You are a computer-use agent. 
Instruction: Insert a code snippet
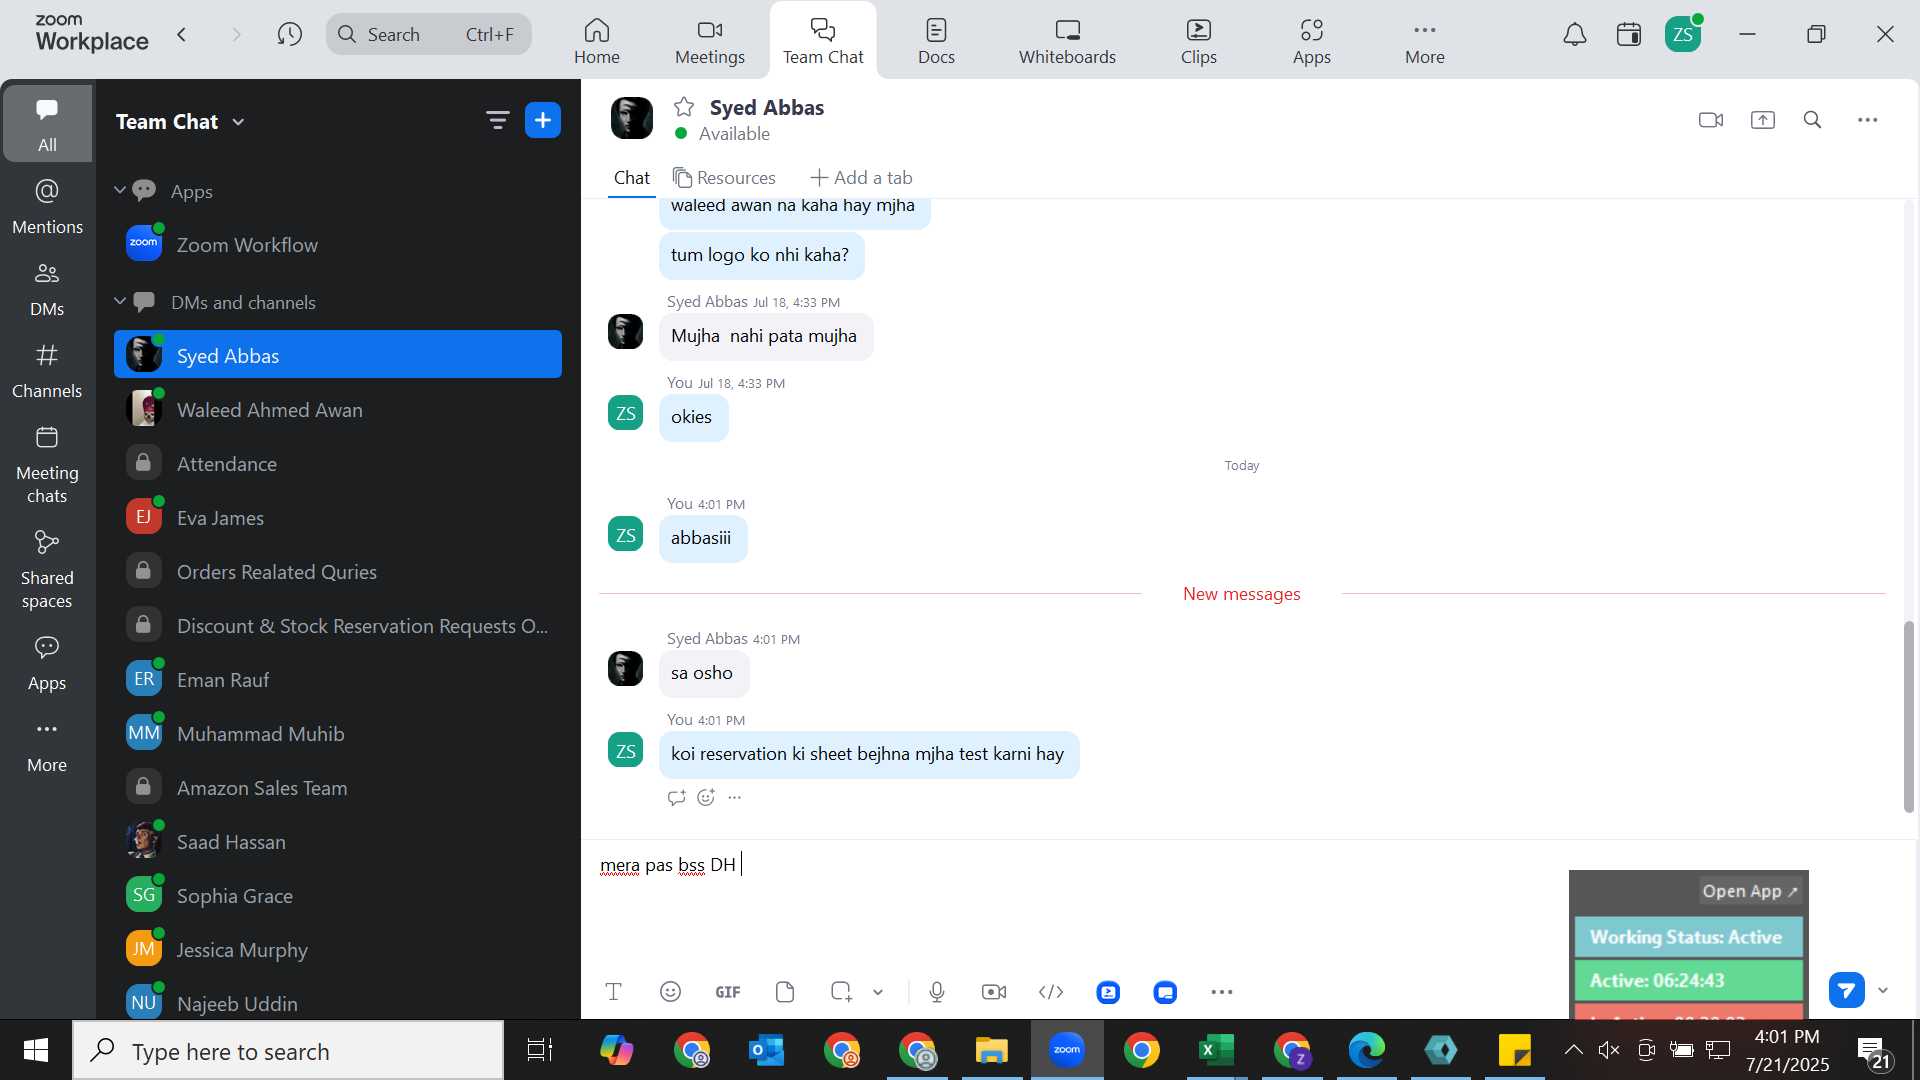(x=1051, y=992)
